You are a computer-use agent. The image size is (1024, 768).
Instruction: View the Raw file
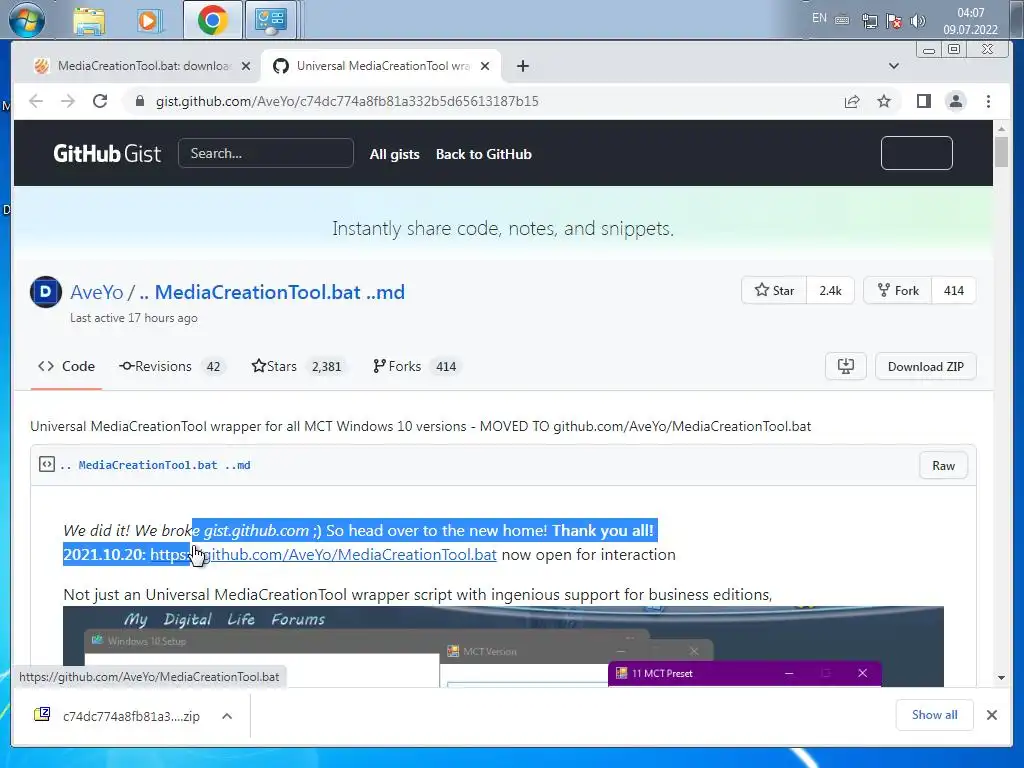[x=943, y=466]
